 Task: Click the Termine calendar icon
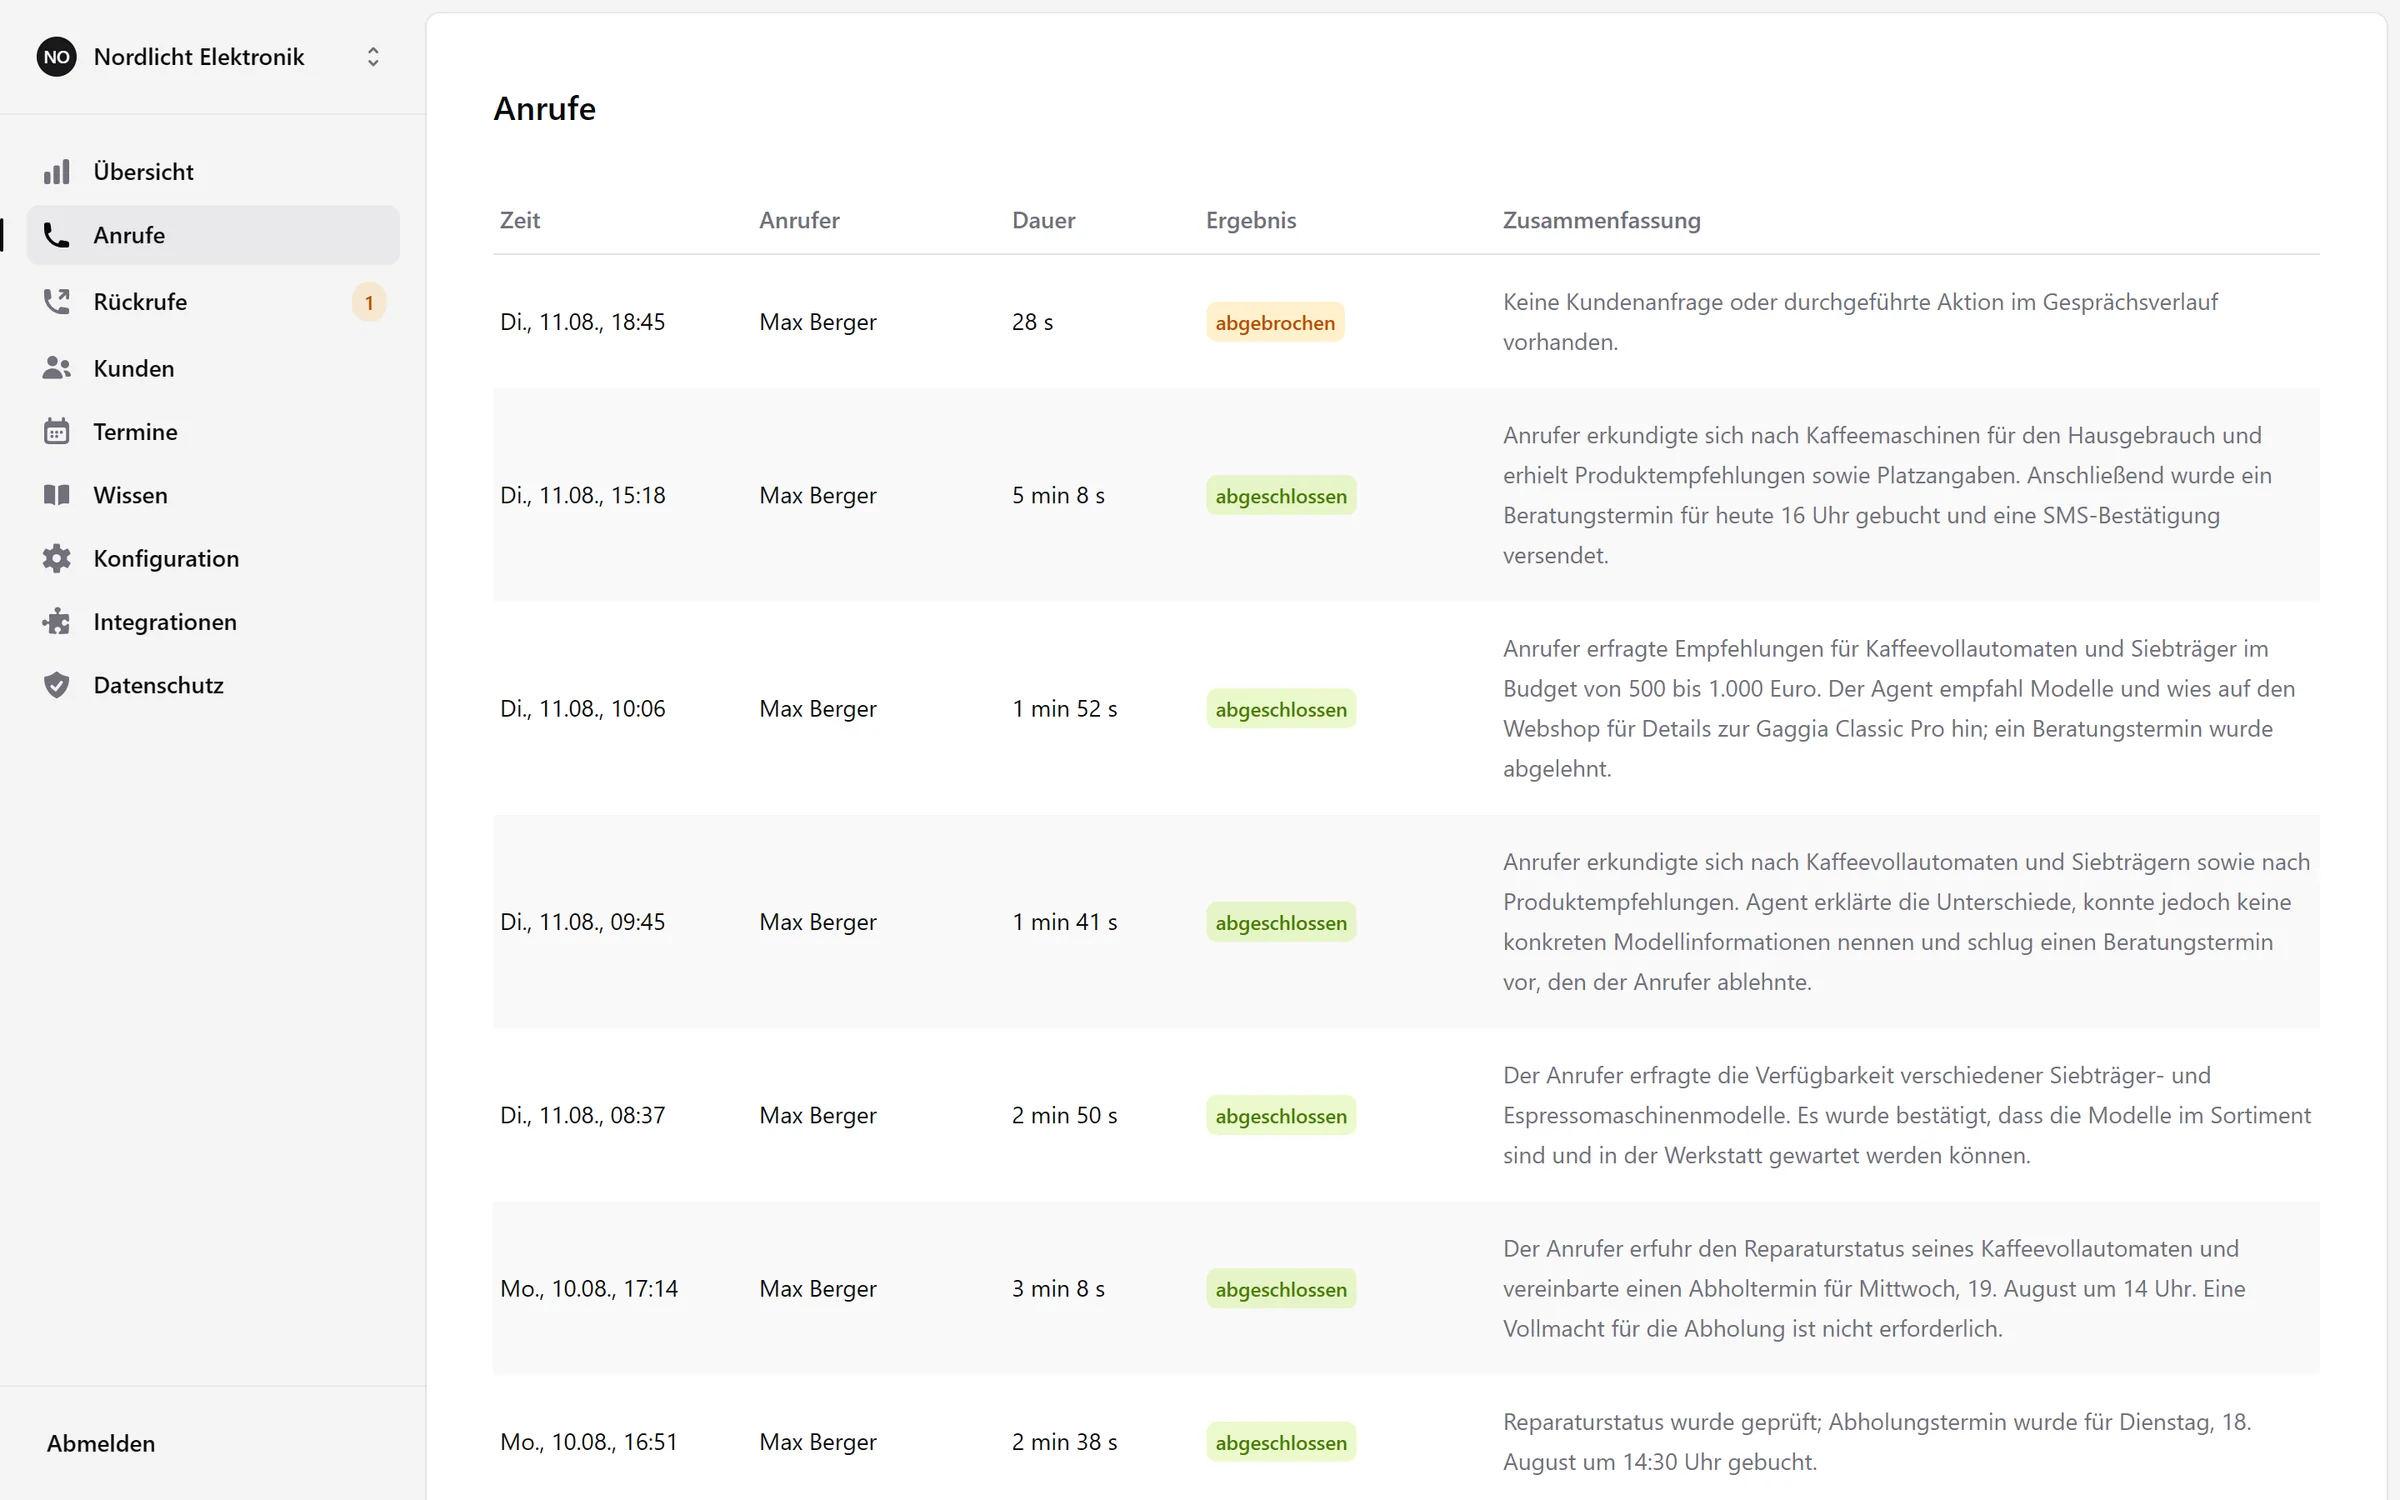click(57, 432)
